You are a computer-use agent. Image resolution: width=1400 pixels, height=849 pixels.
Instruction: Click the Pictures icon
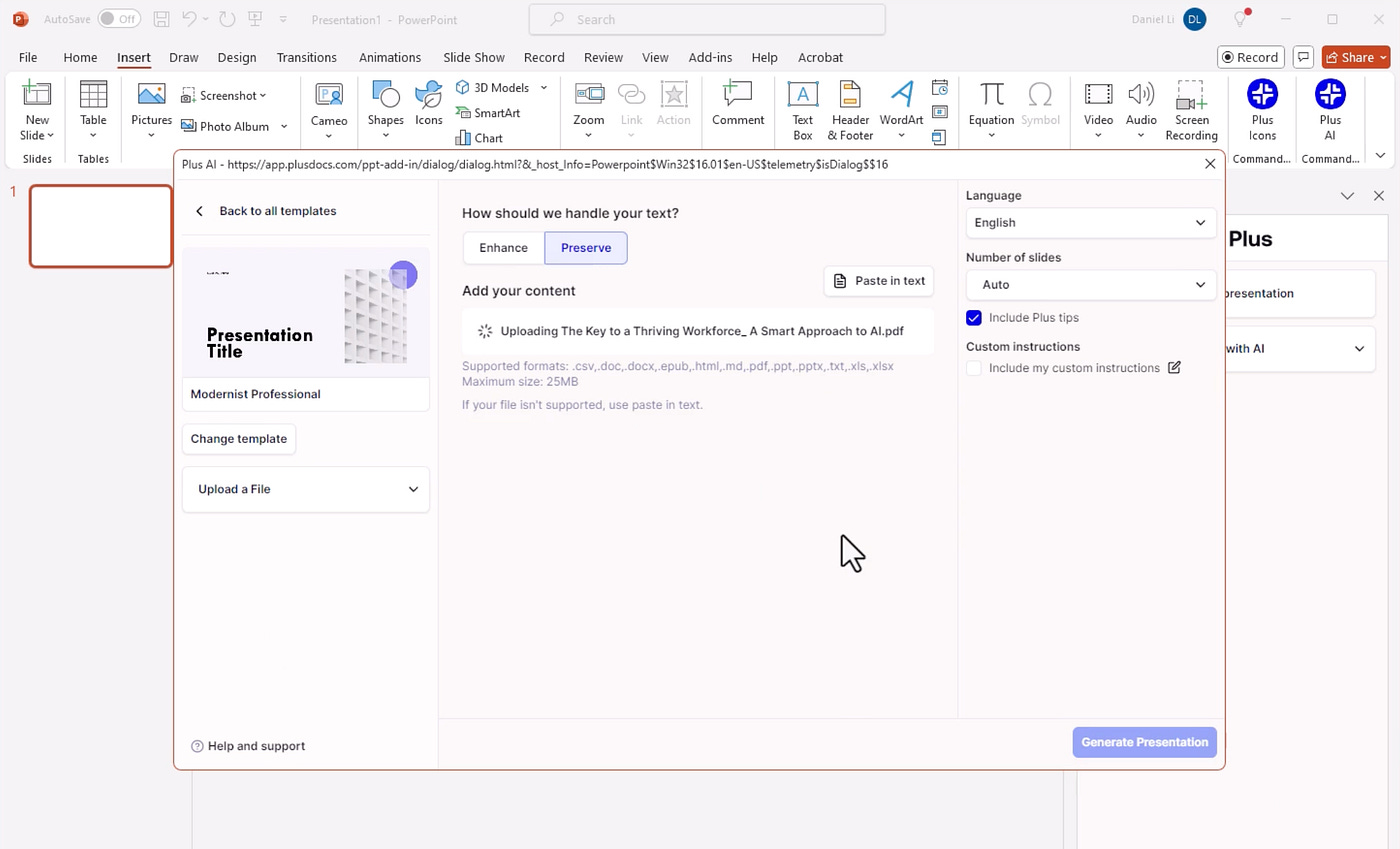coord(152,96)
